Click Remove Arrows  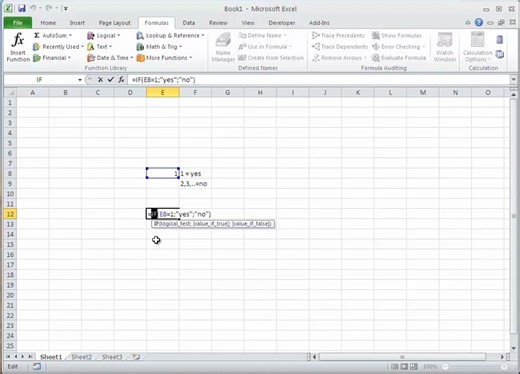[339, 58]
